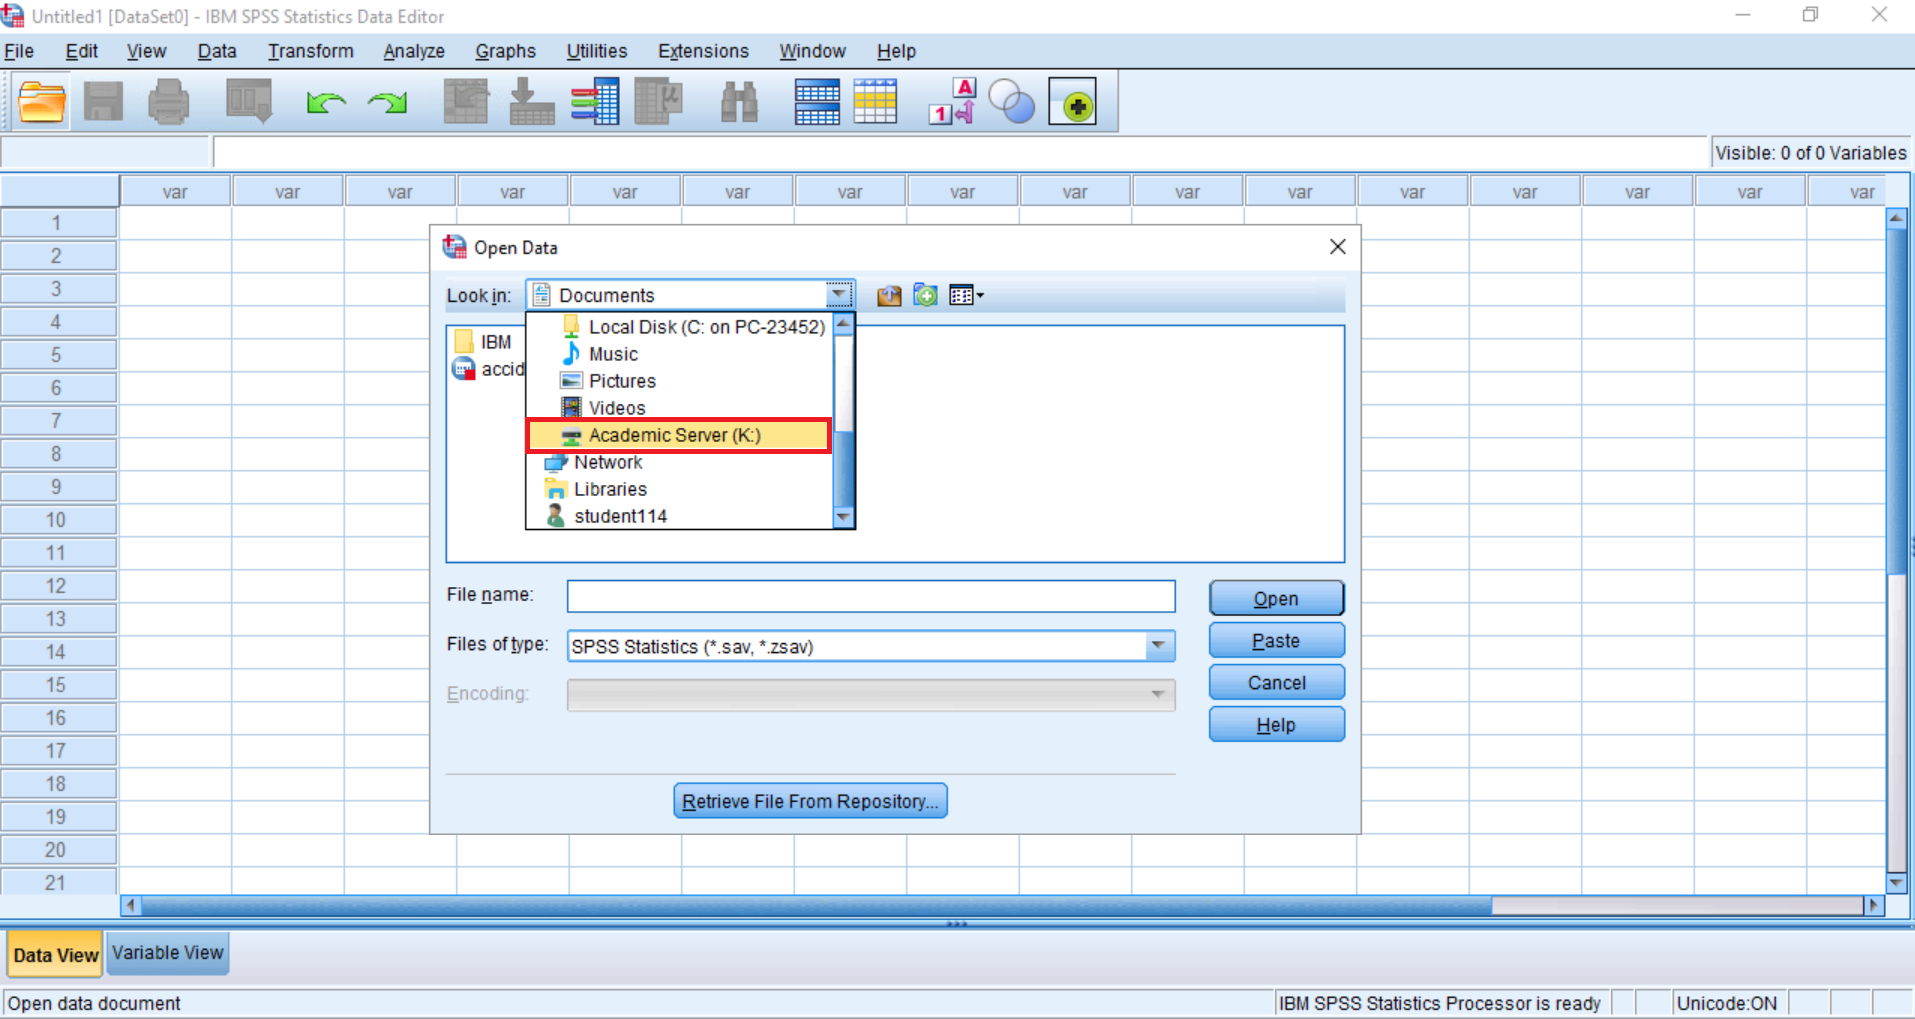Select Pictures in the Look in list
This screenshot has height=1019, width=1915.
[608, 381]
